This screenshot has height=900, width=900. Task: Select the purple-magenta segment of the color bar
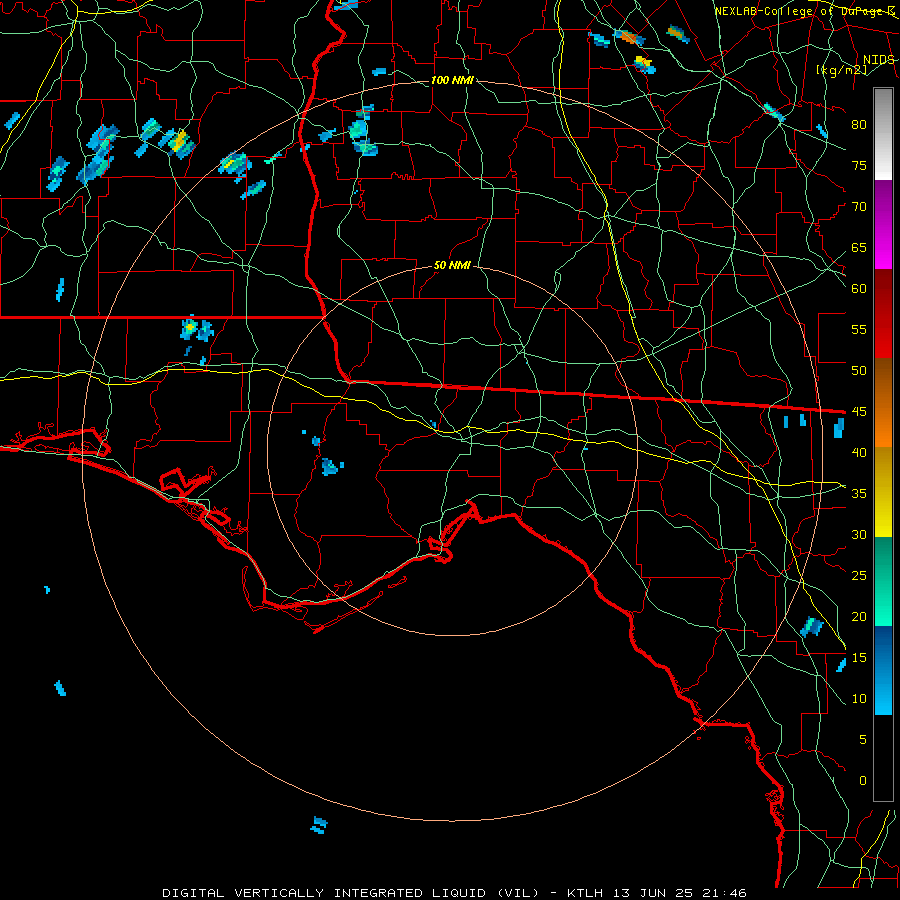click(883, 224)
